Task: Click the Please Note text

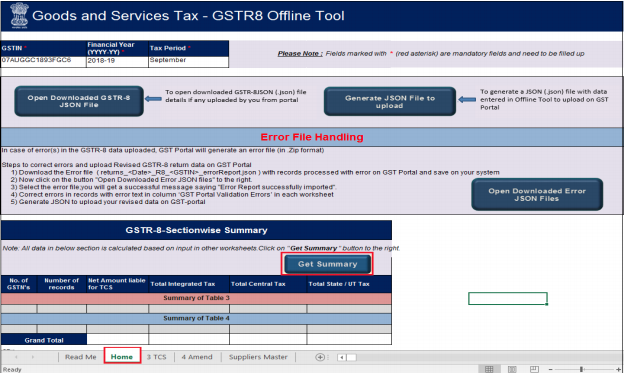Action: point(300,53)
